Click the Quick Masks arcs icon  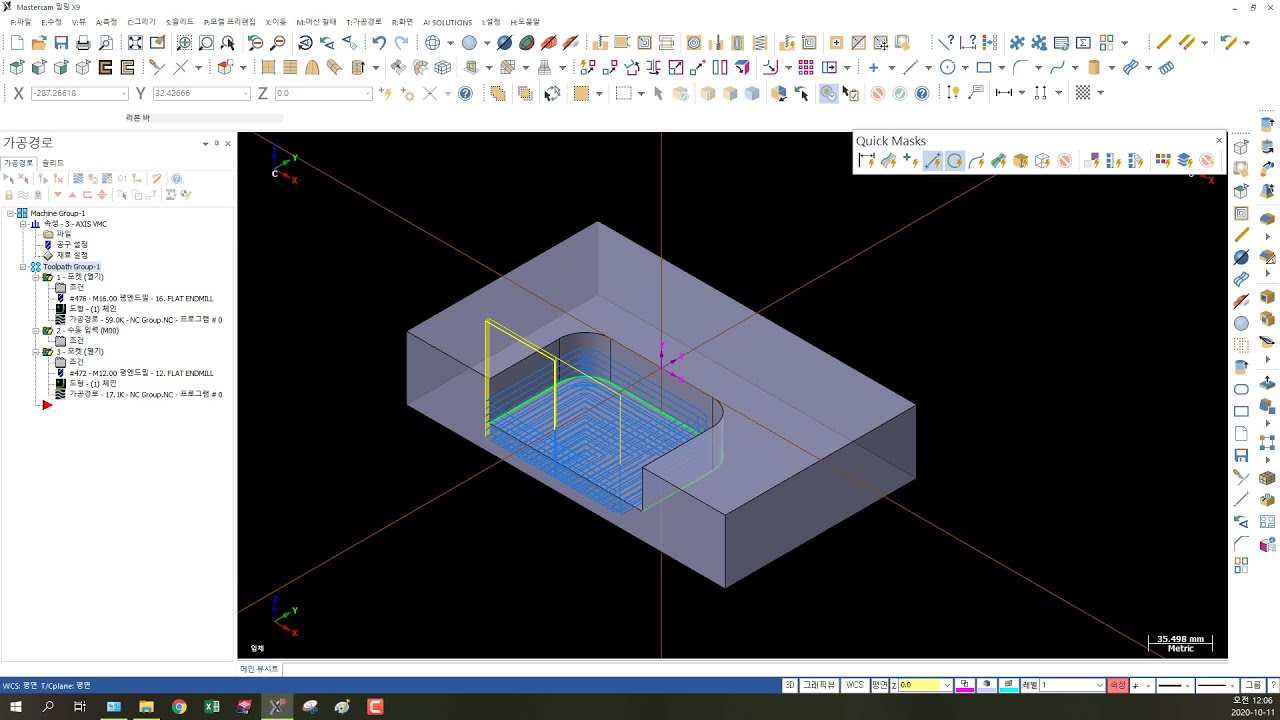[954, 161]
